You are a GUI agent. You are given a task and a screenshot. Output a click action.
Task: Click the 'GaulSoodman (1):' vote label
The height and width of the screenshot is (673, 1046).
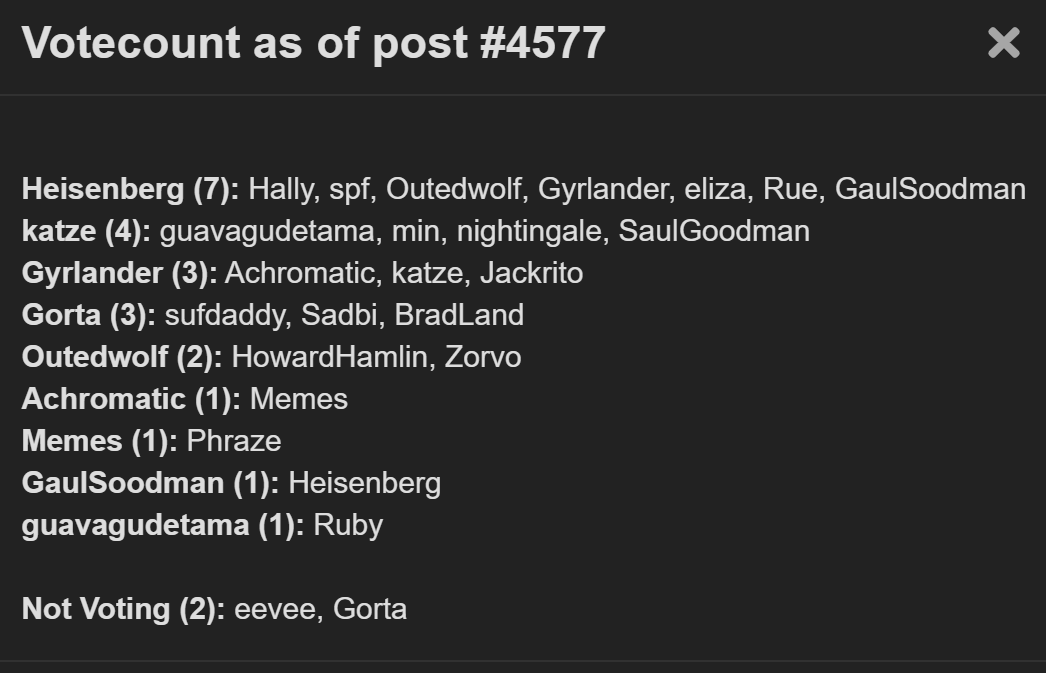click(151, 484)
